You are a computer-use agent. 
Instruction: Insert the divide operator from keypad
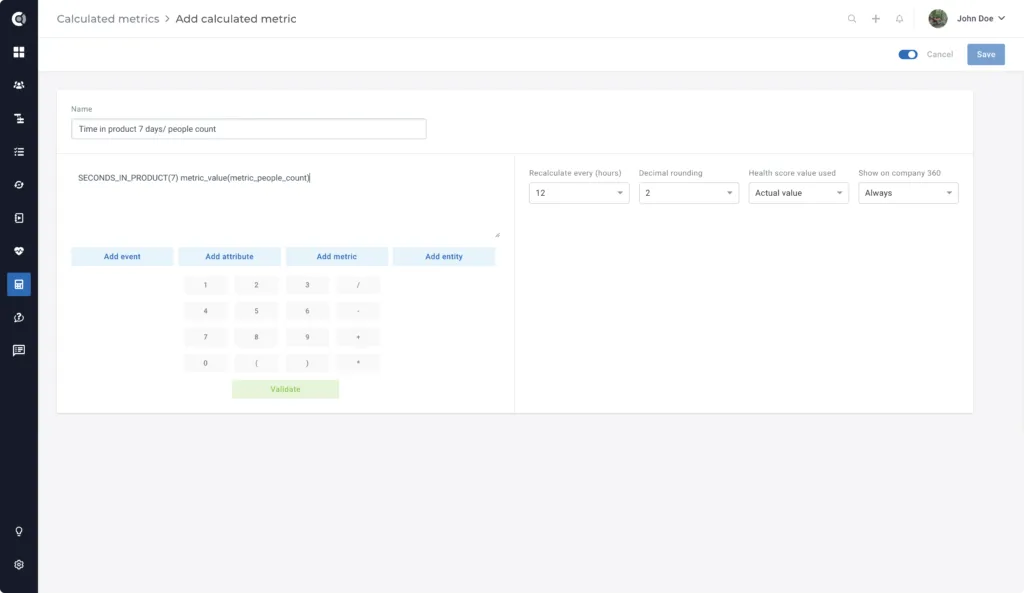[x=358, y=285]
